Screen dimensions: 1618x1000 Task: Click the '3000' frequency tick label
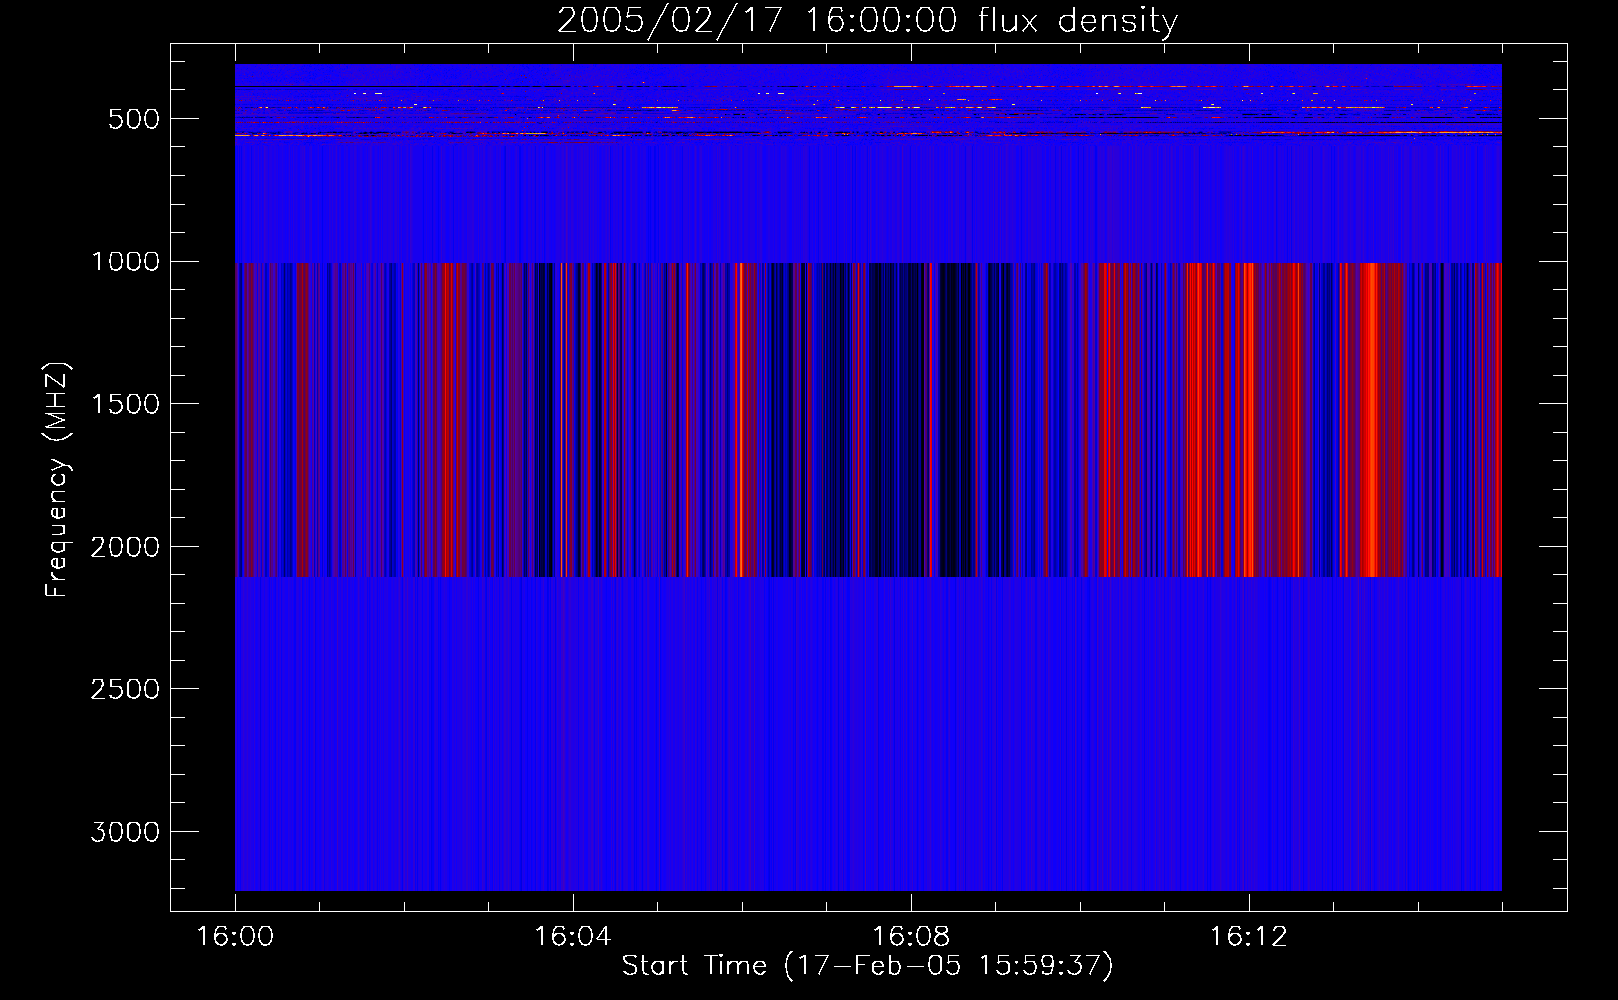pyautogui.click(x=125, y=832)
